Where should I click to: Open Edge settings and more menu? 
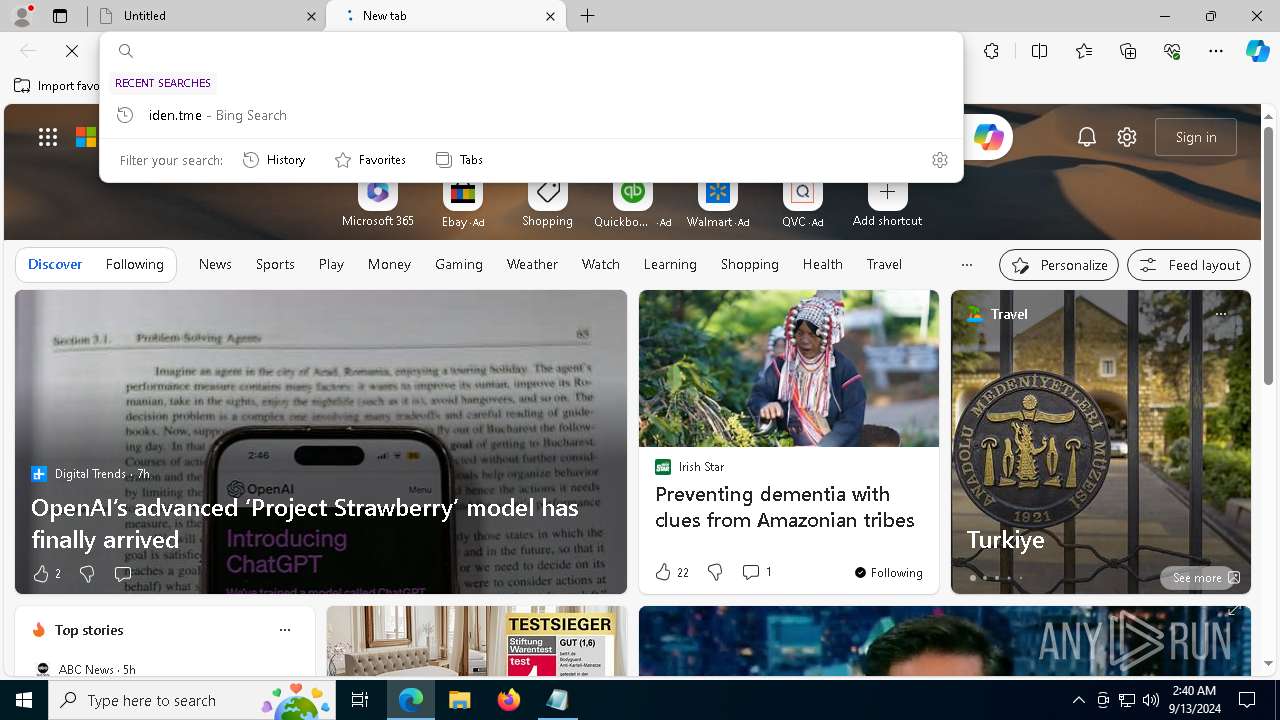tap(1216, 51)
